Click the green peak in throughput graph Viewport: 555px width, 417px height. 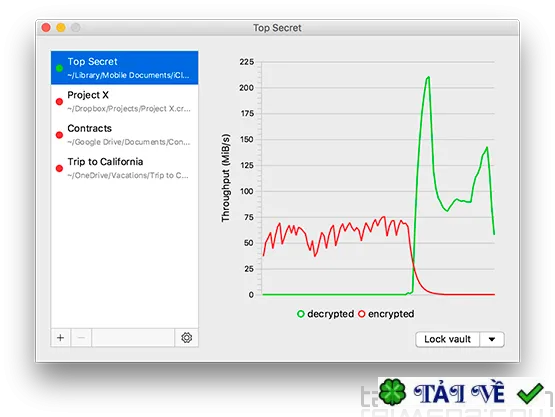point(428,77)
